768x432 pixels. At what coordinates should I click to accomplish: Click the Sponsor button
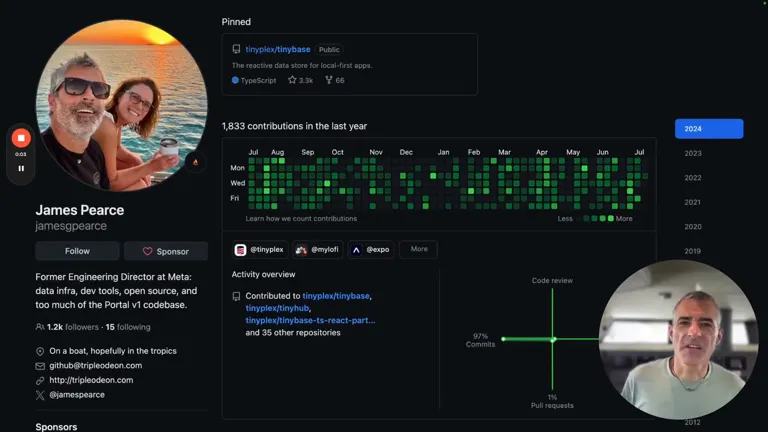pyautogui.click(x=166, y=251)
